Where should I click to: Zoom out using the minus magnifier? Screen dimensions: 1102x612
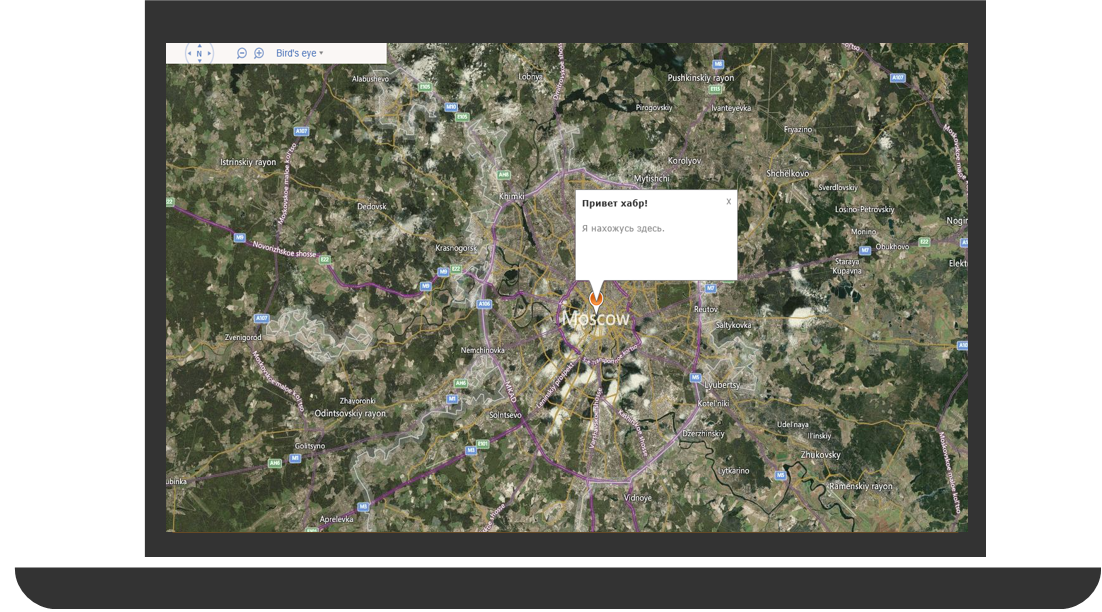pyautogui.click(x=242, y=53)
